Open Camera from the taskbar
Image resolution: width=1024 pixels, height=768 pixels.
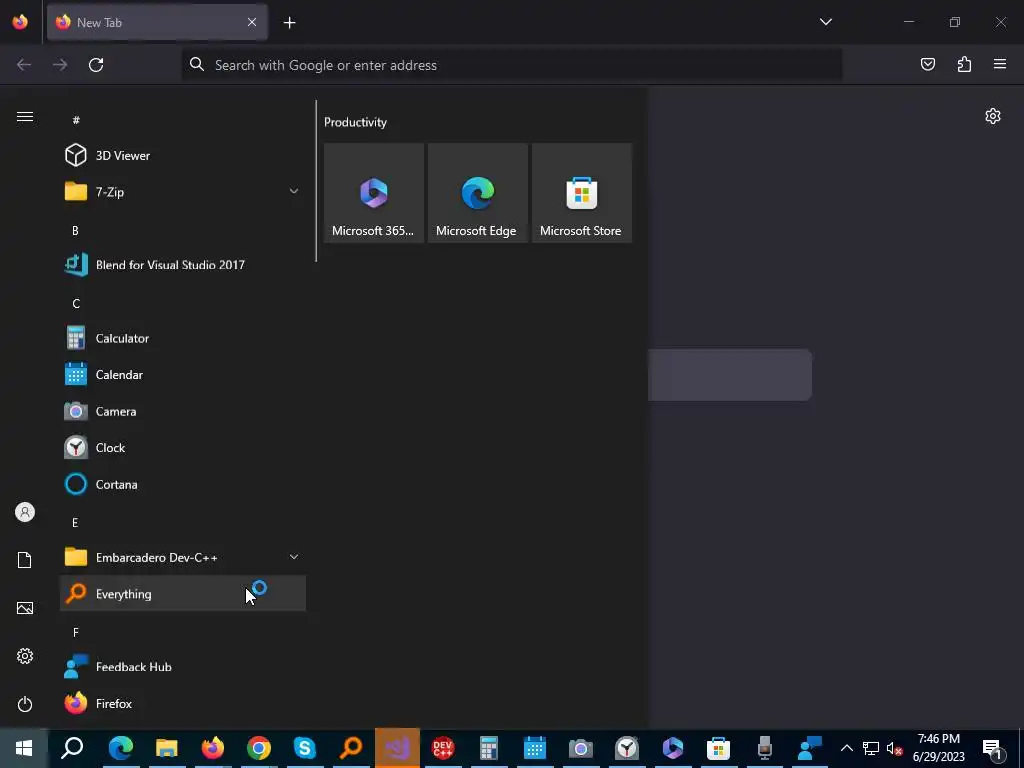pyautogui.click(x=581, y=748)
